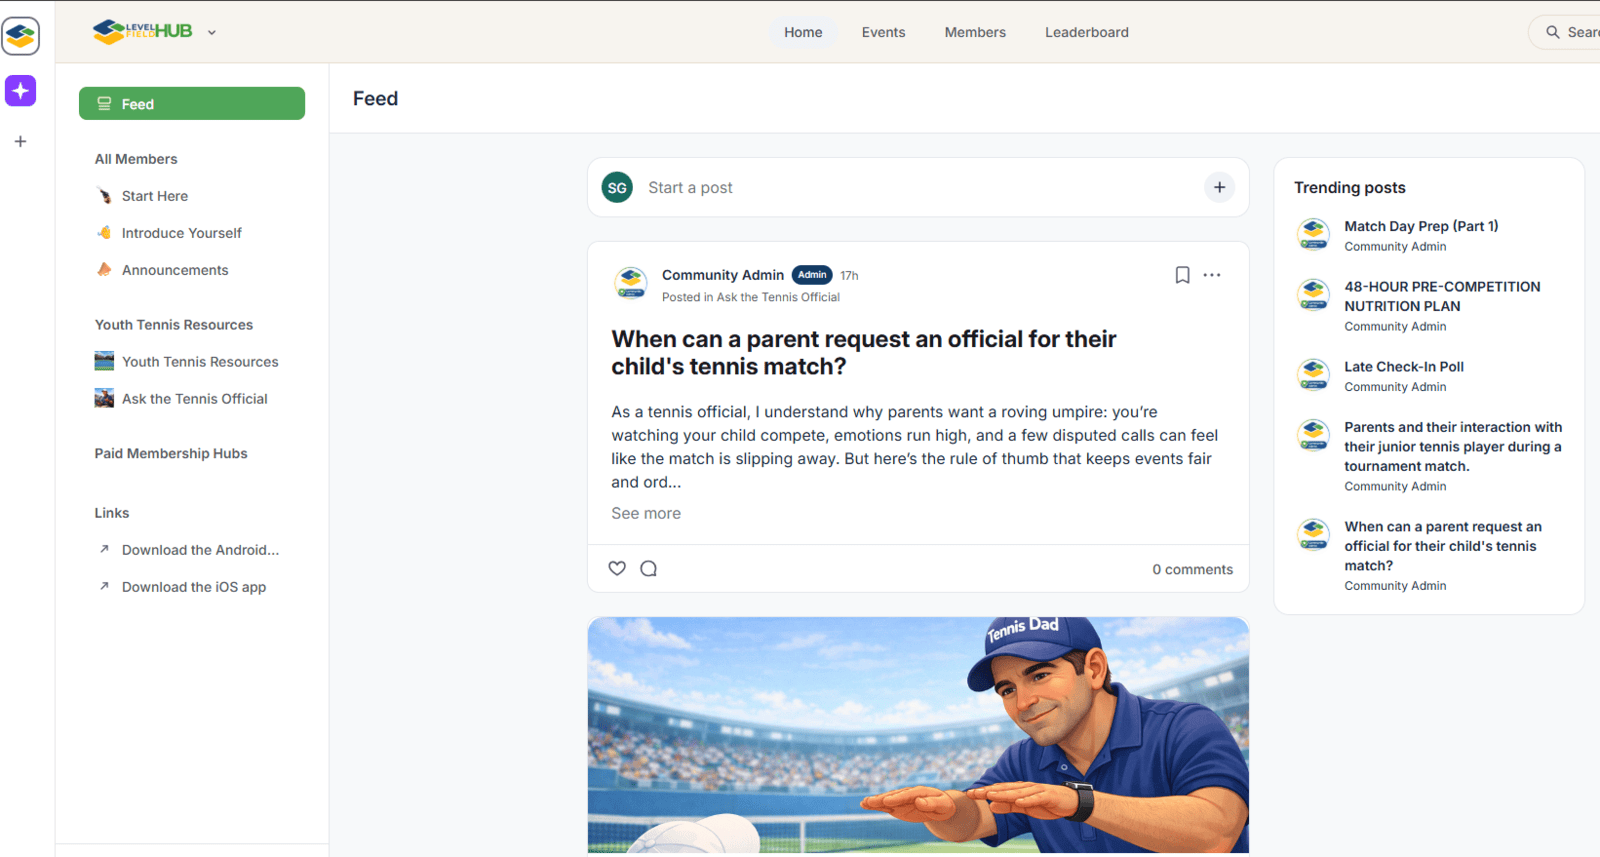This screenshot has width=1600, height=857.
Task: Expand post text with See more
Action: (646, 513)
